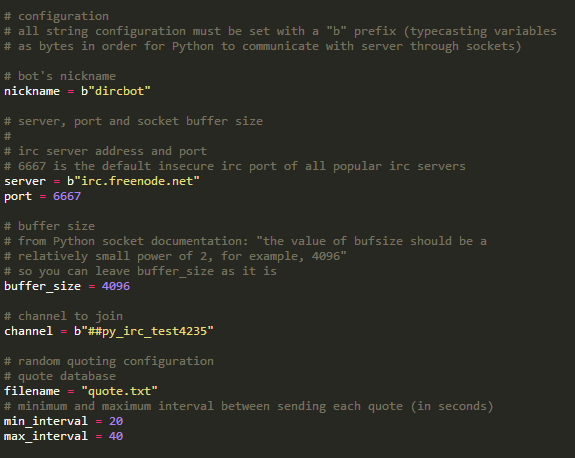
Task: Click the channel string ##py_irc_test4235
Action: pyautogui.click(x=144, y=331)
